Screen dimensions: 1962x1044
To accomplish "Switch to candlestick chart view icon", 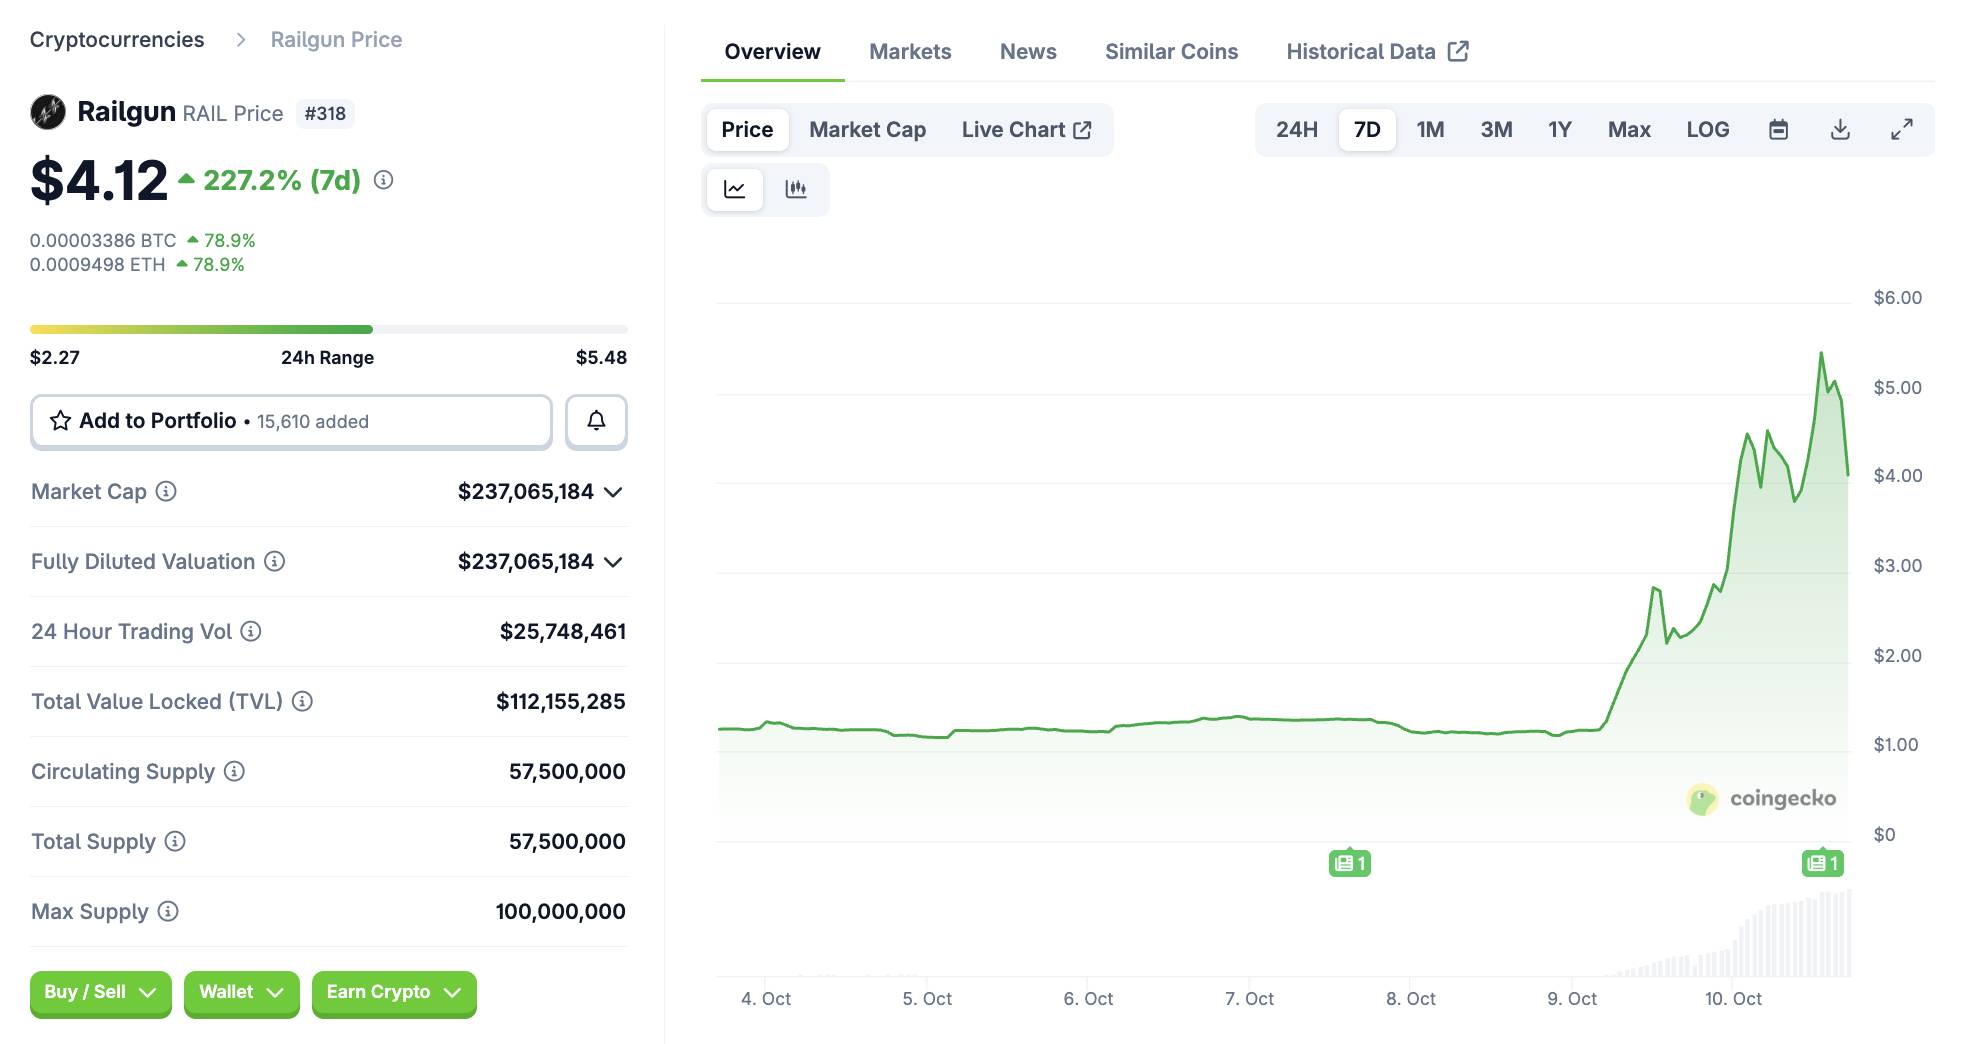I will 796,189.
